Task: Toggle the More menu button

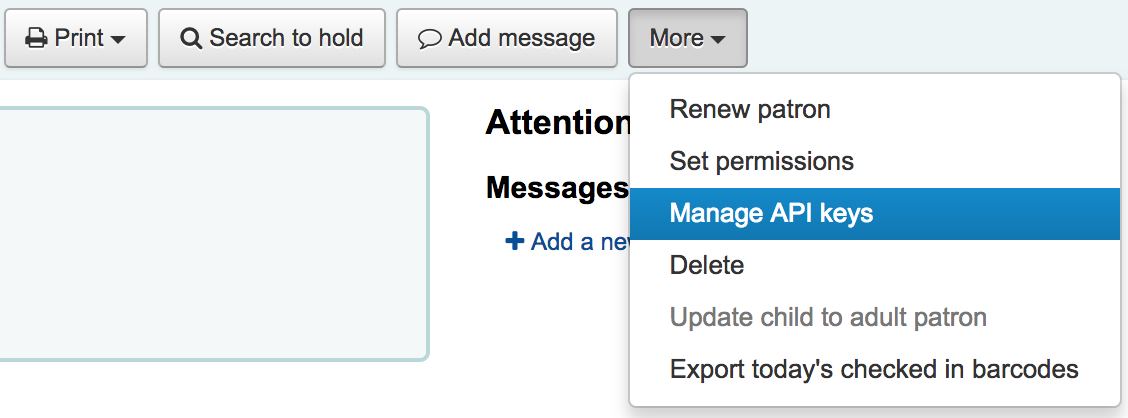Action: (x=687, y=39)
